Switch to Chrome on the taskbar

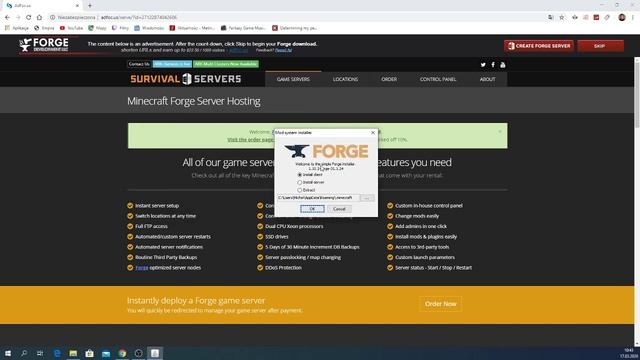click(x=122, y=353)
